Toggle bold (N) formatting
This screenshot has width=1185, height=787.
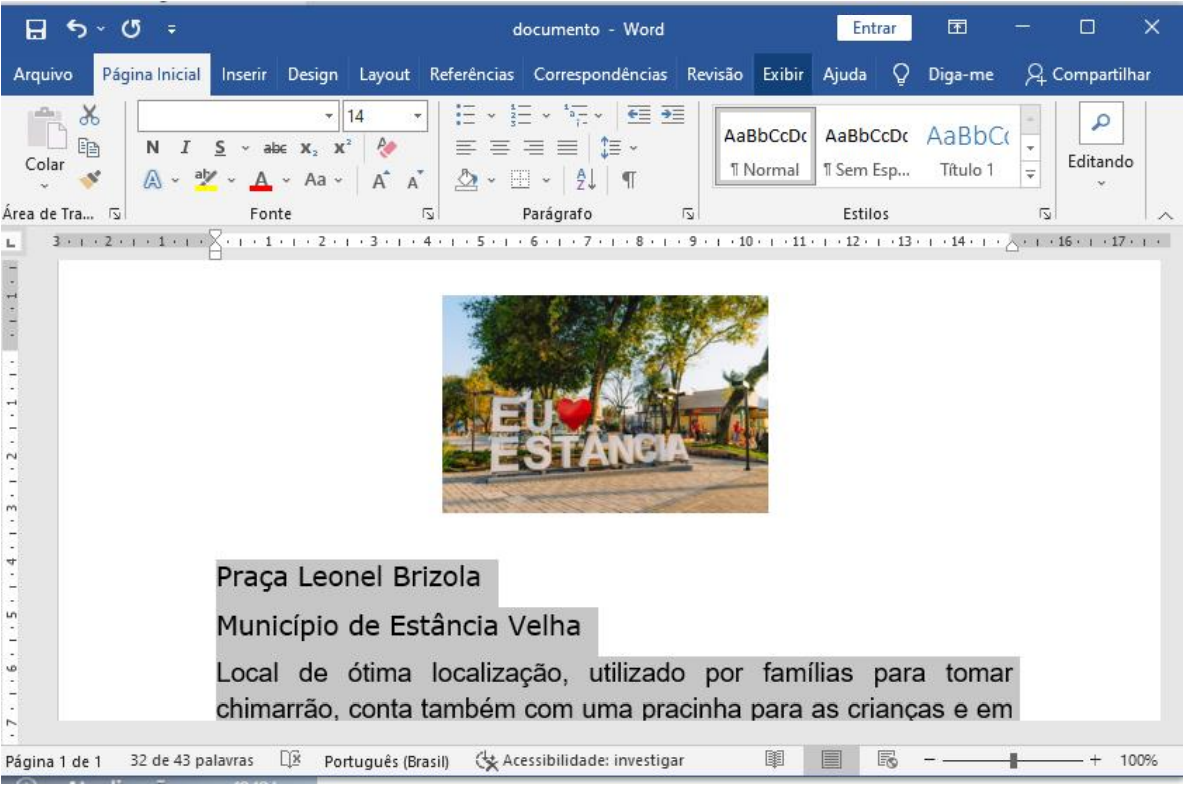(153, 147)
